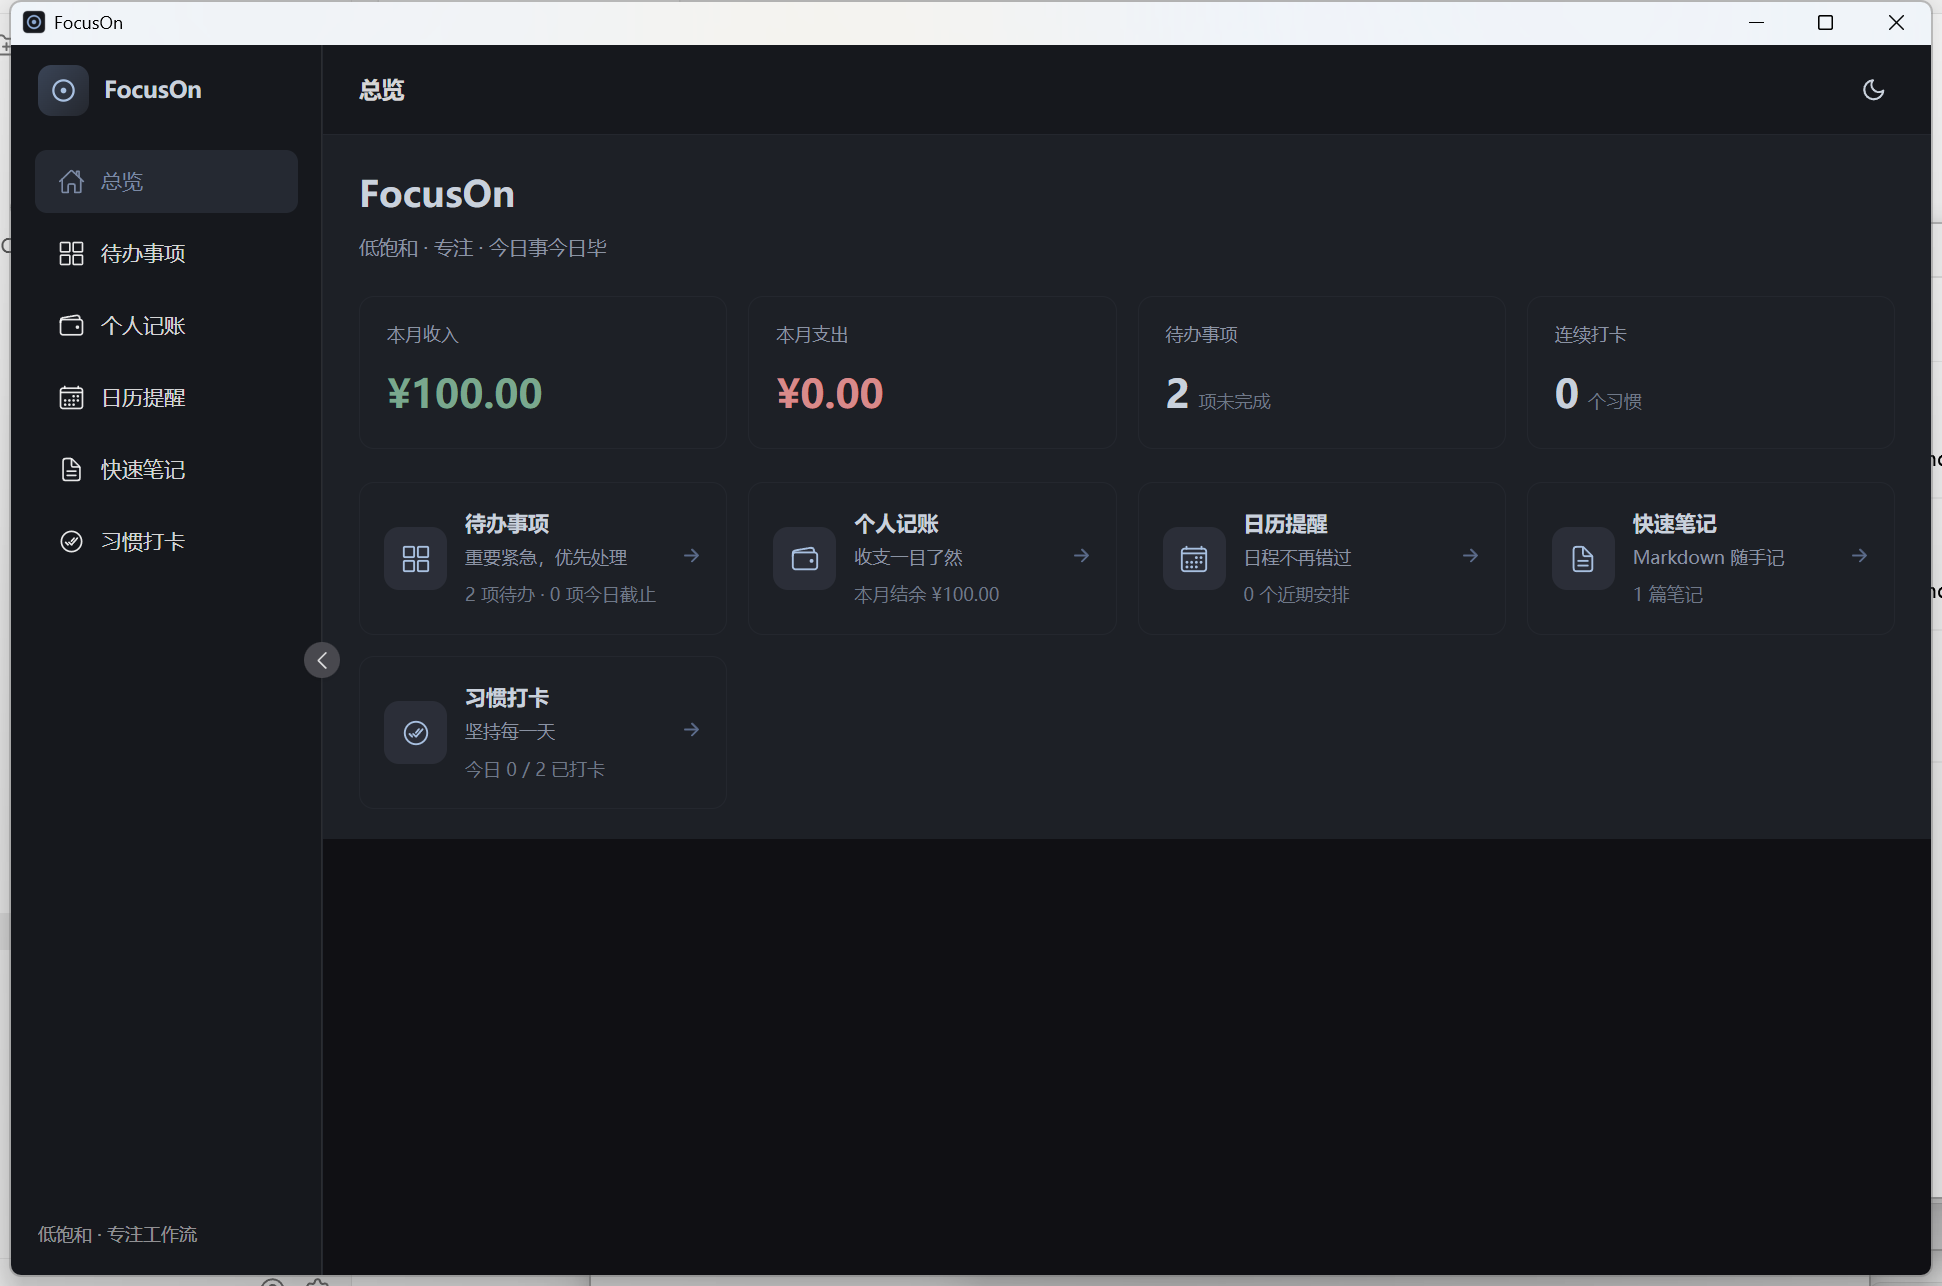Click the home icon beside 总览
The image size is (1942, 1286).
tap(71, 181)
